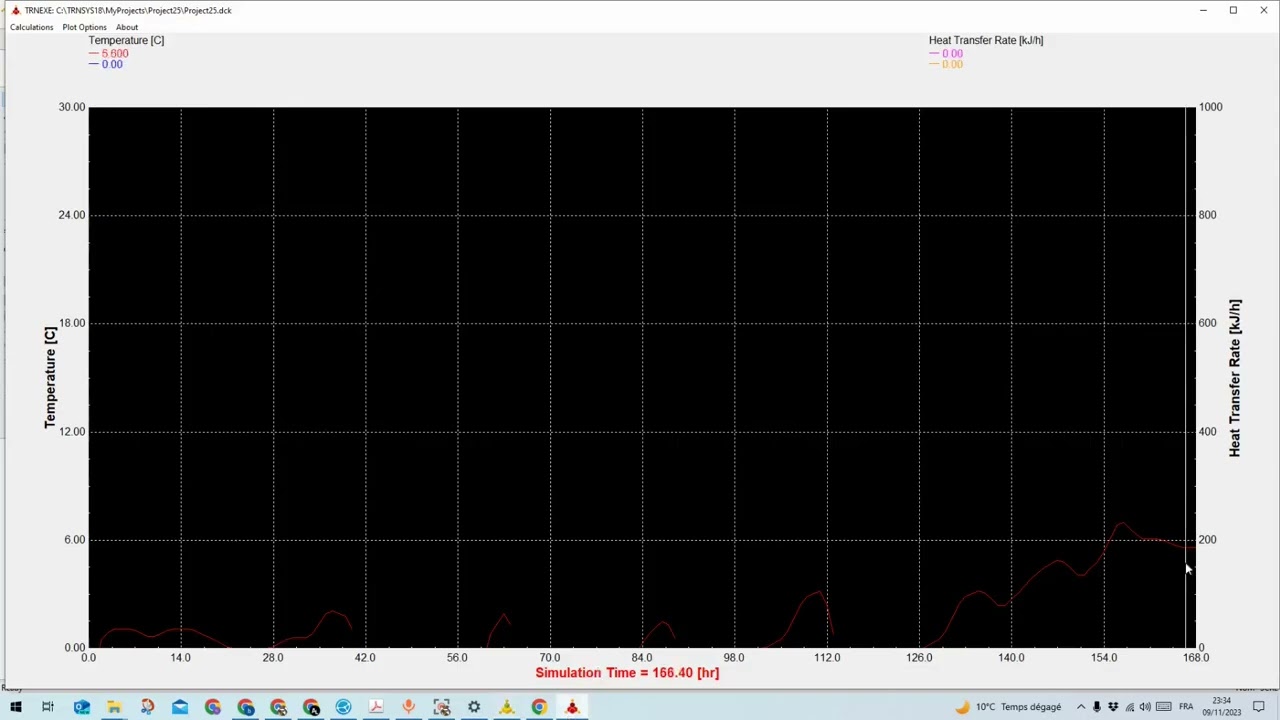Click the vertical Heat Transfer Rate axis title
The width and height of the screenshot is (1280, 720).
click(x=1235, y=378)
